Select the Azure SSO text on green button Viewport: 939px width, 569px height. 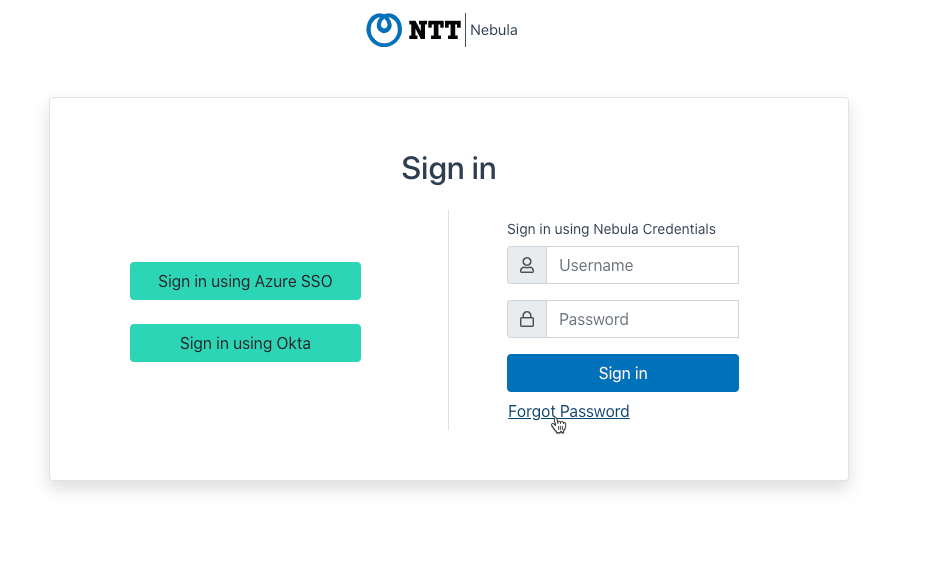pos(293,282)
